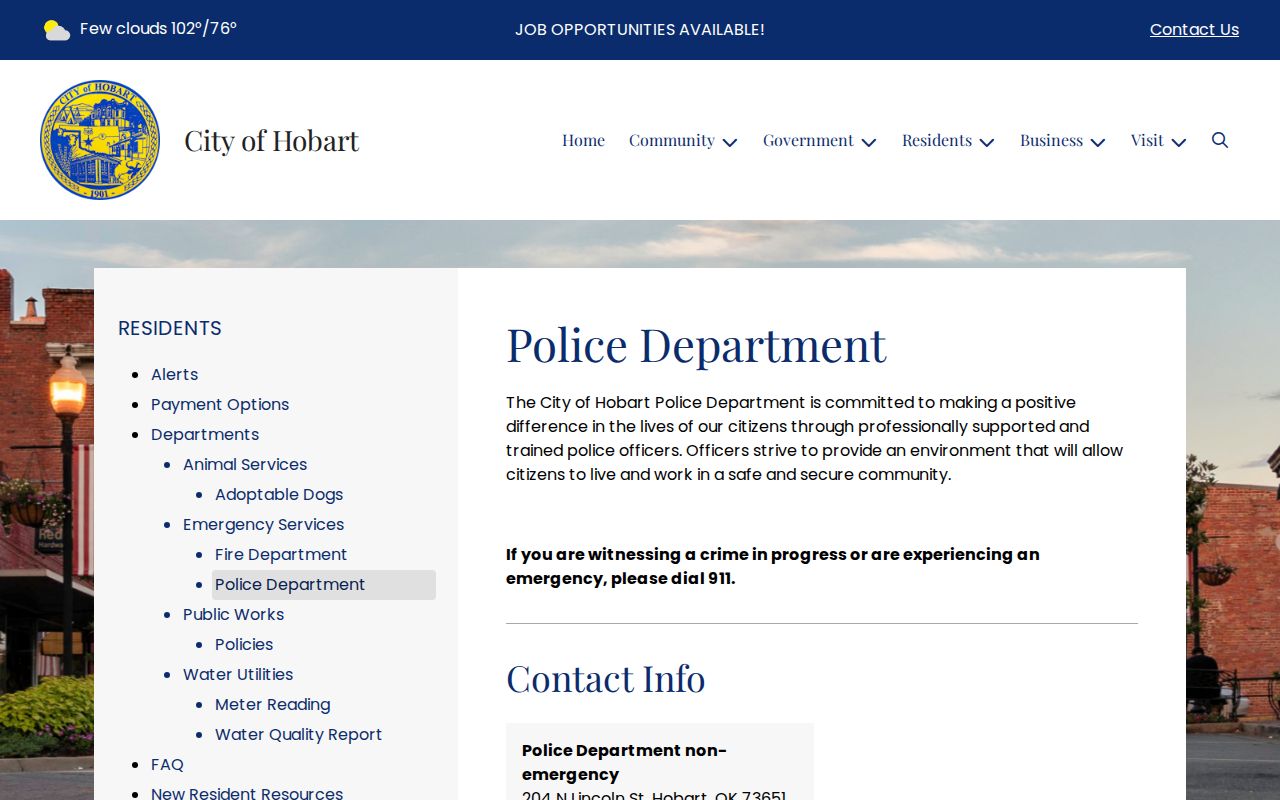Expand the Government menu chevron
The height and width of the screenshot is (800, 1280).
pos(869,142)
